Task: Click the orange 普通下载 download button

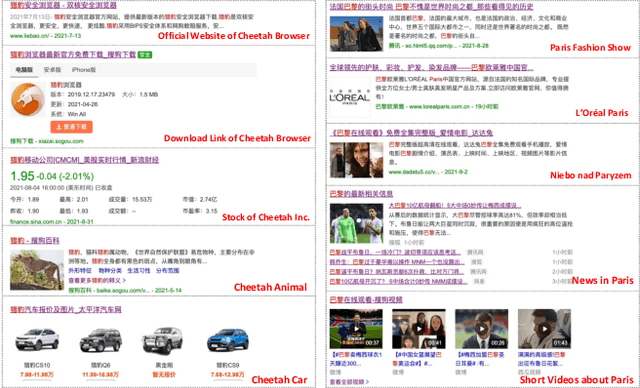Action: [x=71, y=127]
